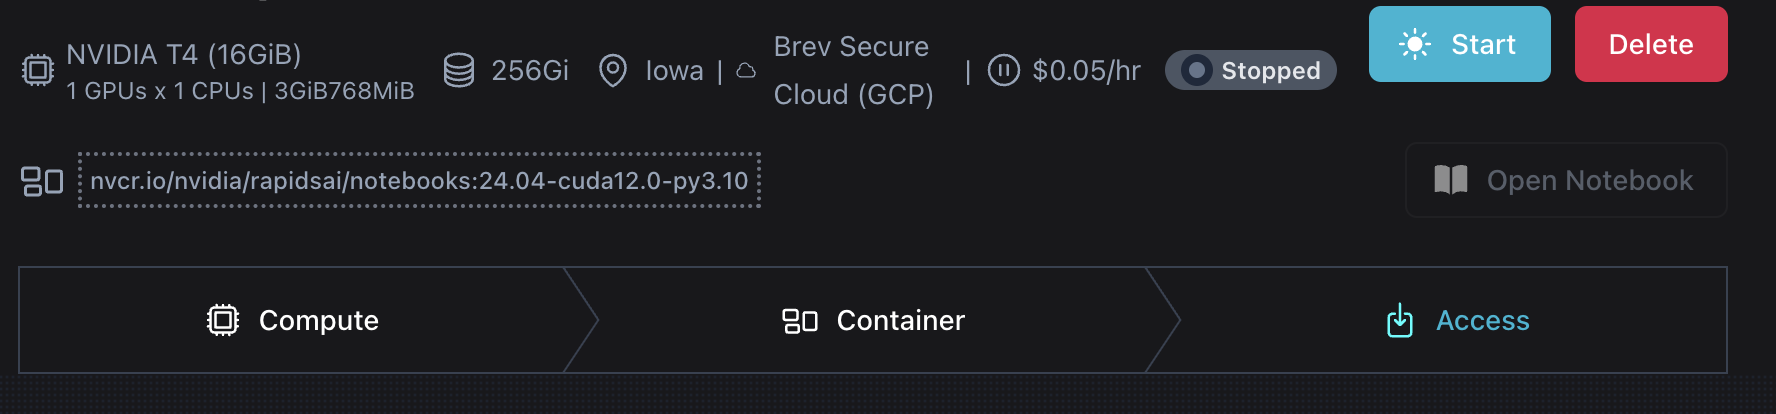Select the nvcr.io rapidsai container image field
The image size is (1776, 414).
(x=419, y=181)
